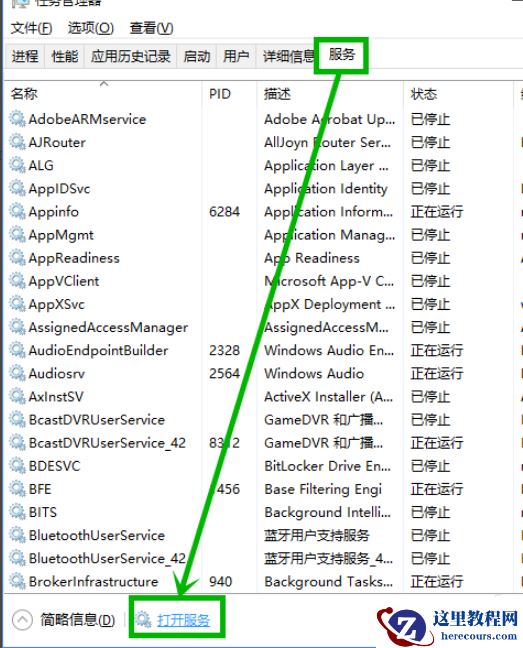Image resolution: width=523 pixels, height=648 pixels.
Task: Open the 选项(O) menu
Action: 91,28
